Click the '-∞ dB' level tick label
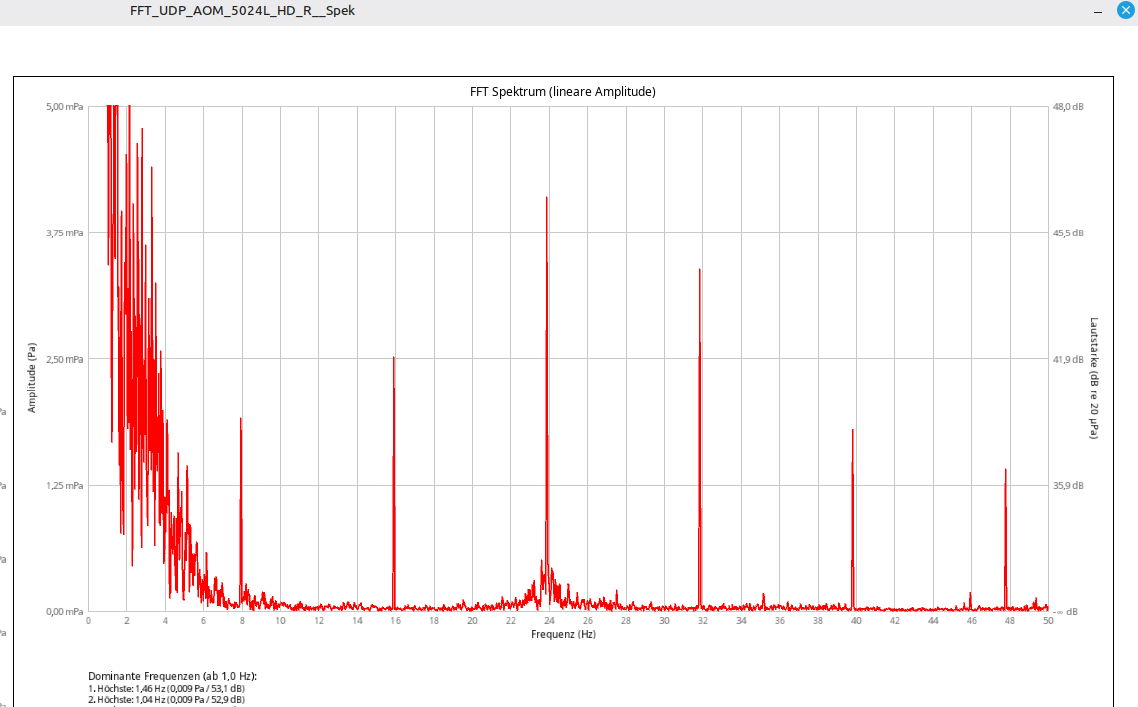Image resolution: width=1138 pixels, height=707 pixels. [1065, 612]
